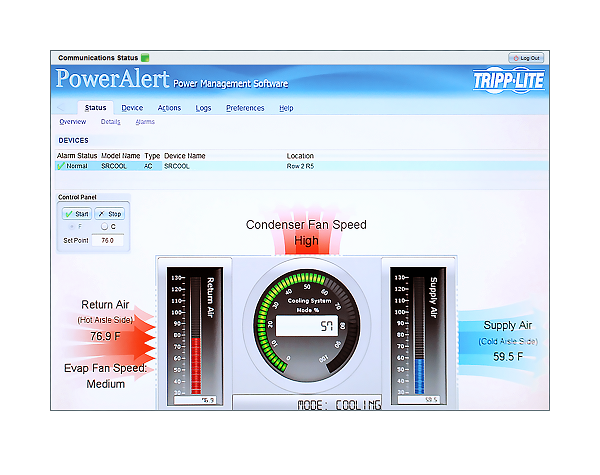Click the red Condenser Fan airflow arrow
The image size is (600, 475).
[x=307, y=247]
